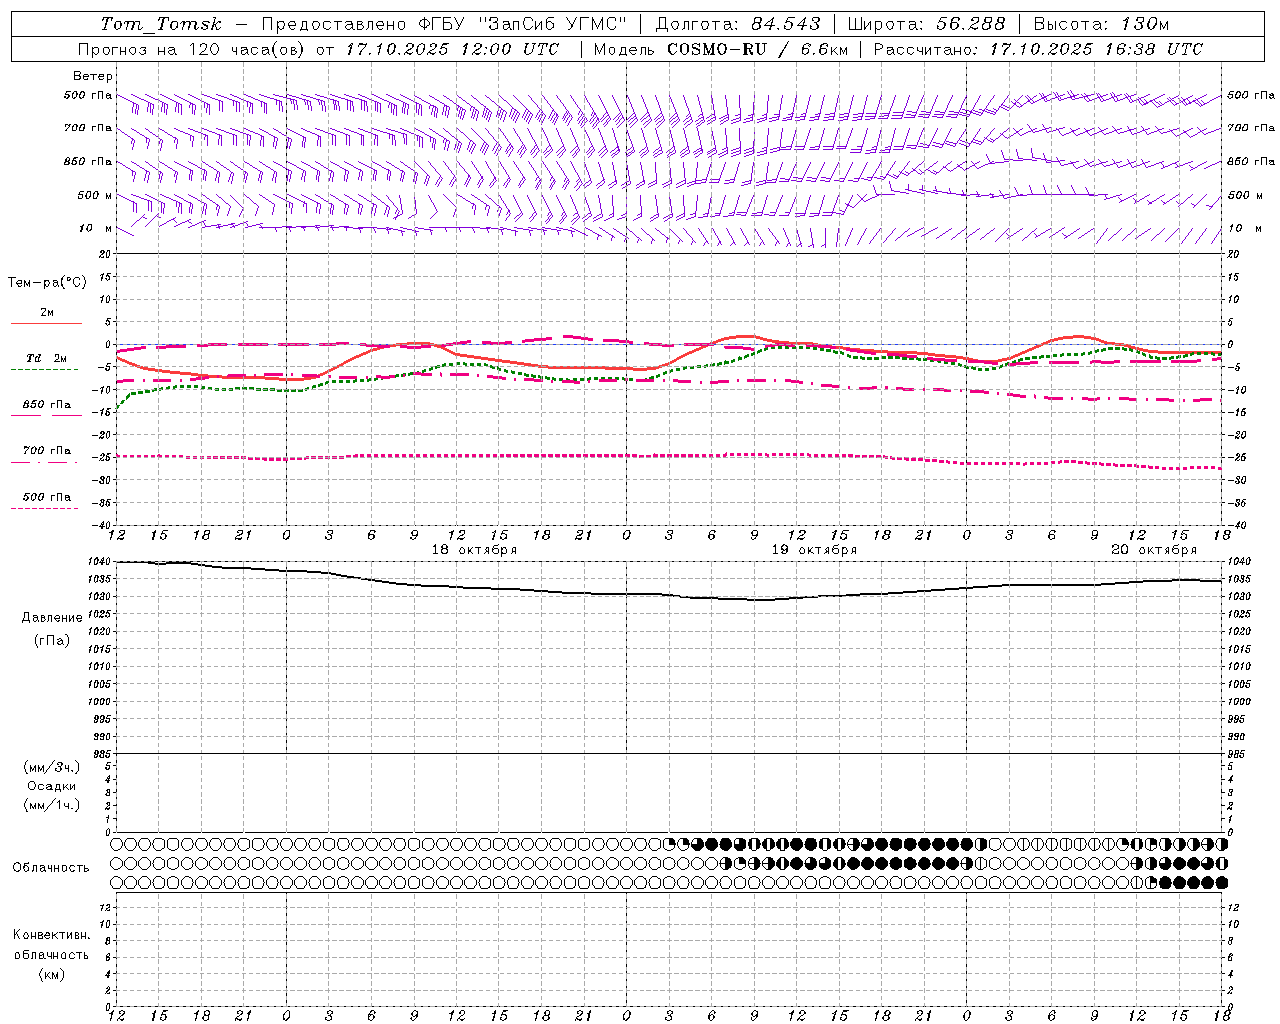1280x1024 pixels.
Task: Select the (мм/3ч.) precipitation unit label
Action: tap(52, 767)
